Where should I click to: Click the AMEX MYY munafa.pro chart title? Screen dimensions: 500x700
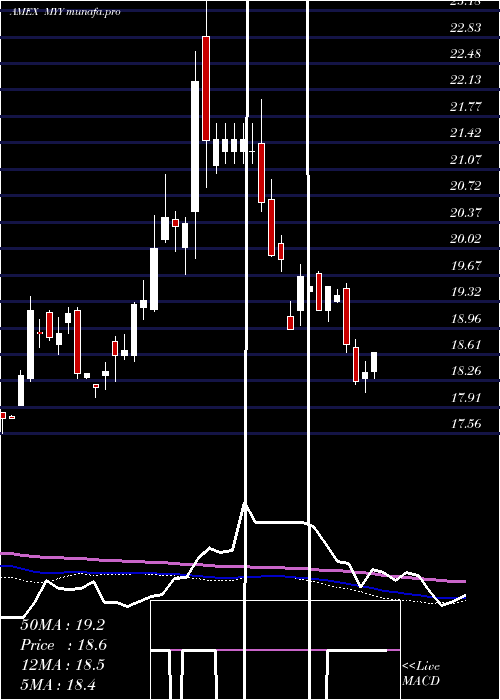click(x=65, y=12)
